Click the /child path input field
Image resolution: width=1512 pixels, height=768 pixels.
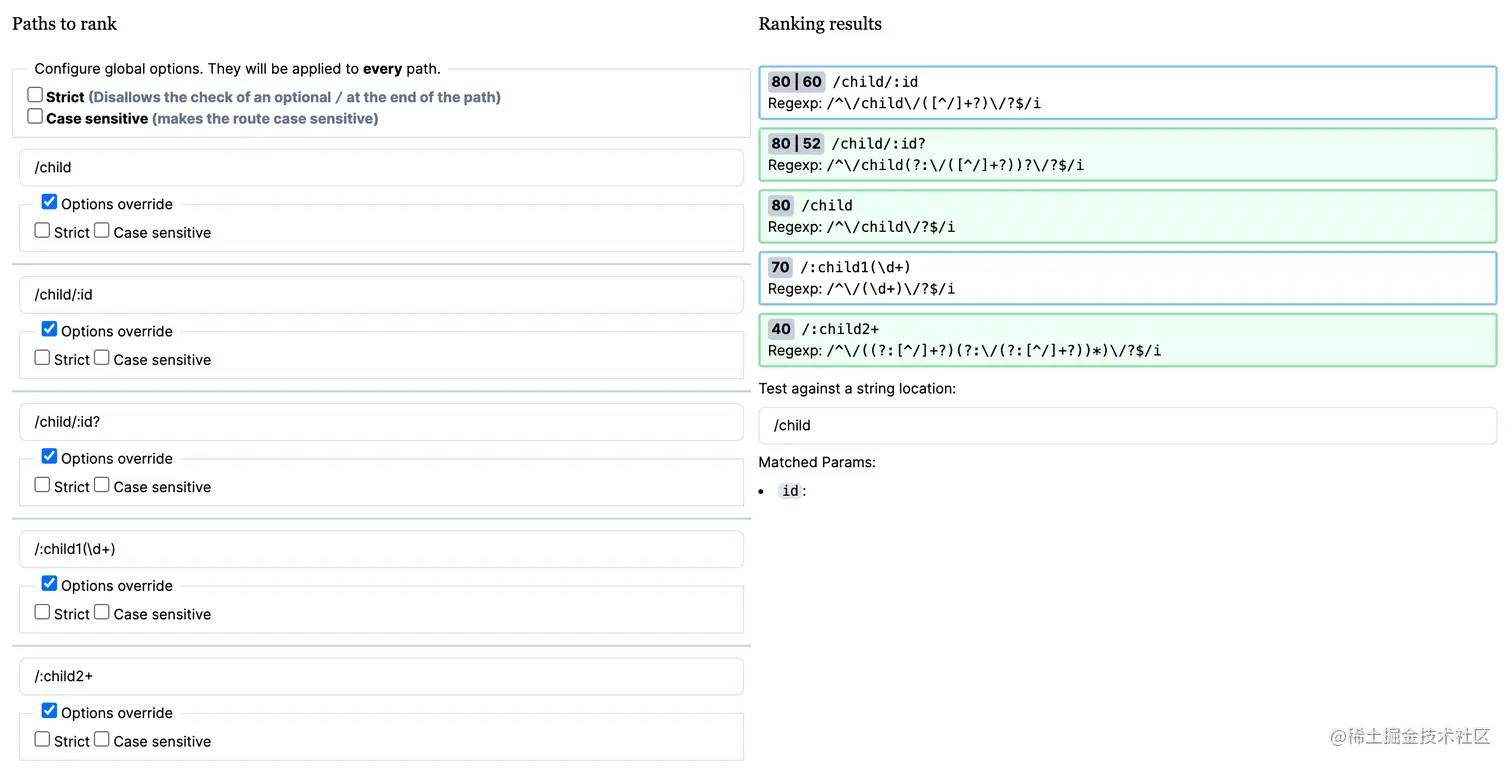pyautogui.click(x=381, y=167)
